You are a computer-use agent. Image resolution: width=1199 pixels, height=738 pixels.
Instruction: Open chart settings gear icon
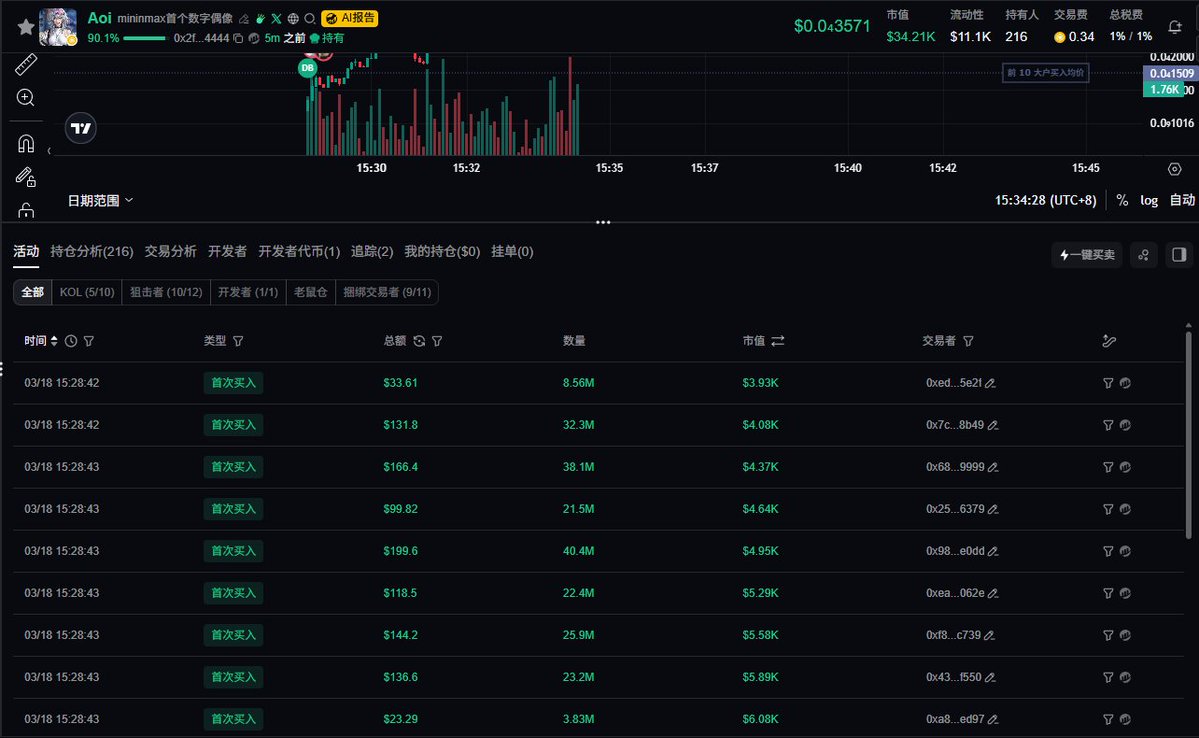tap(1175, 169)
